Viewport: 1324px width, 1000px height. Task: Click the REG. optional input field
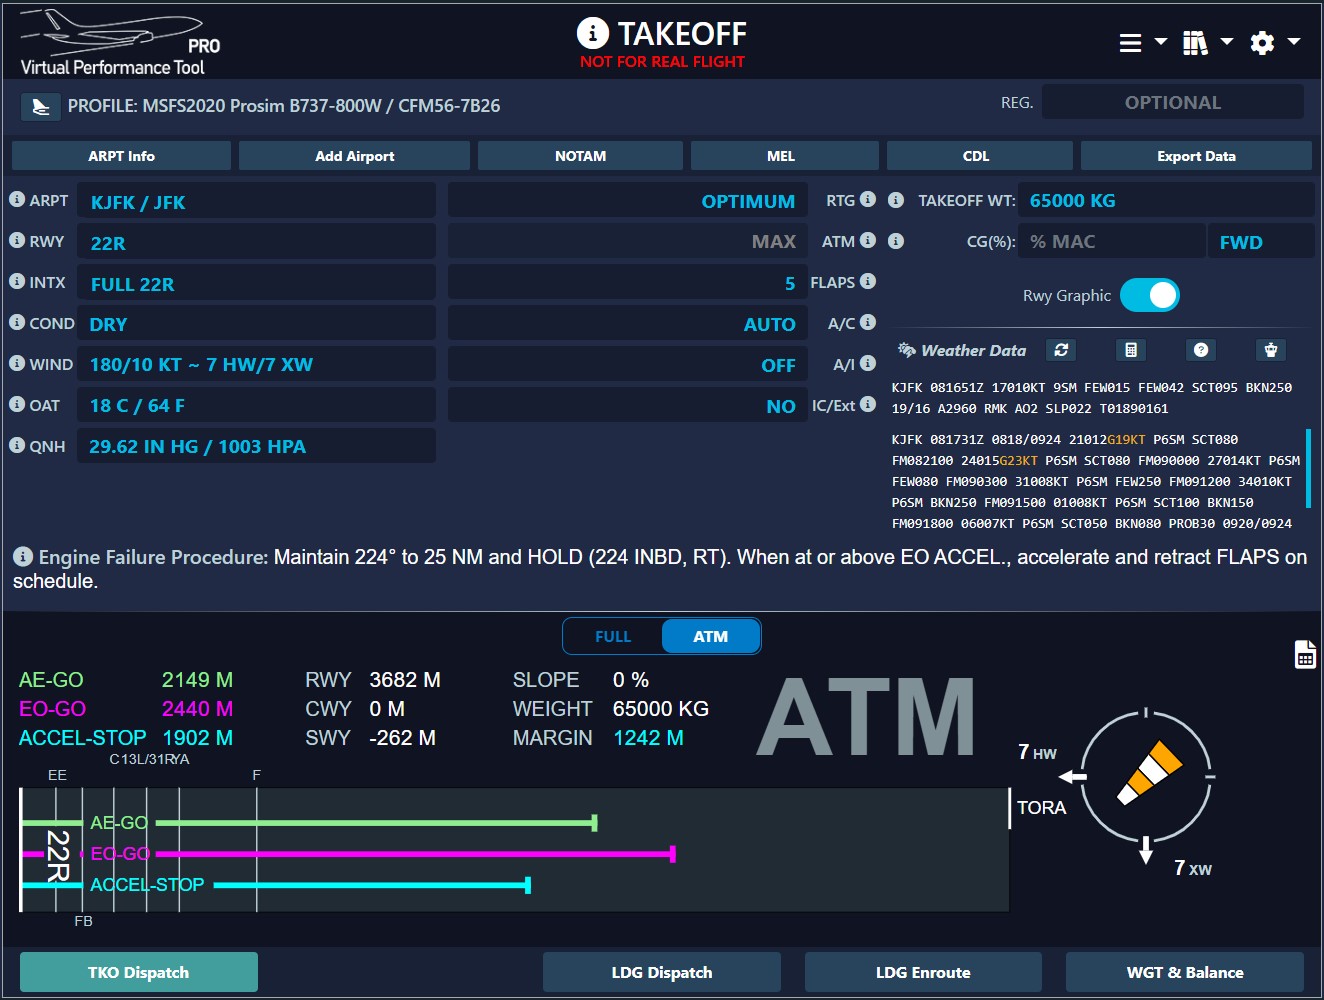pyautogui.click(x=1172, y=102)
